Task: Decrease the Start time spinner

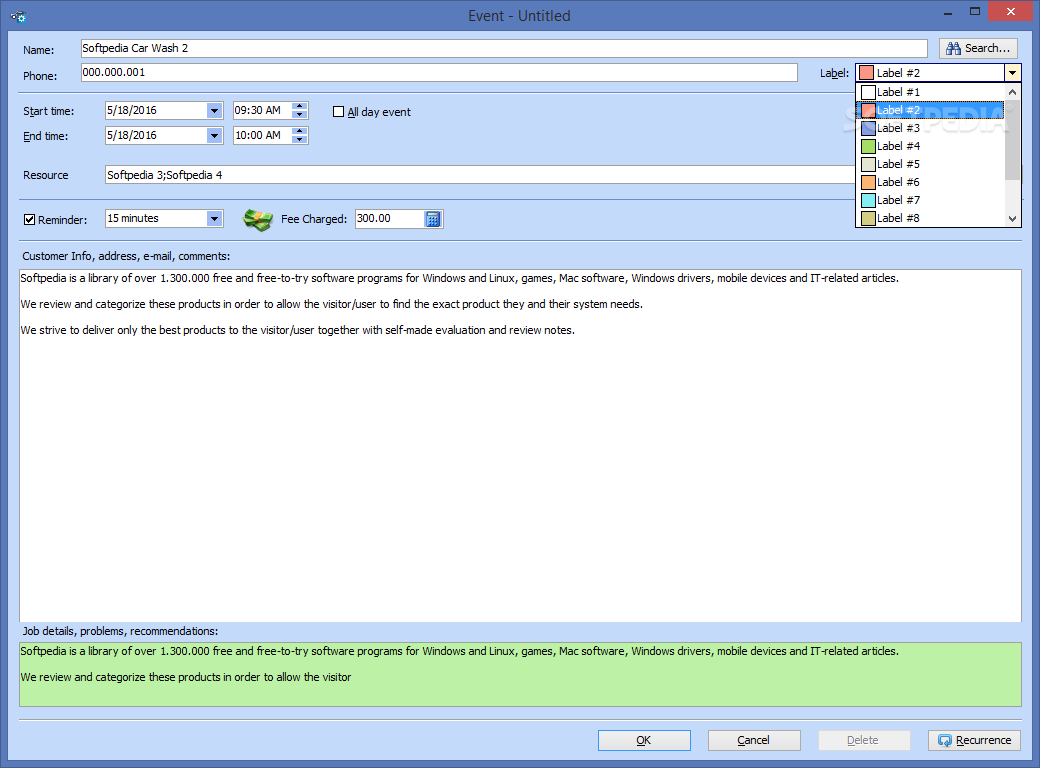Action: 300,115
